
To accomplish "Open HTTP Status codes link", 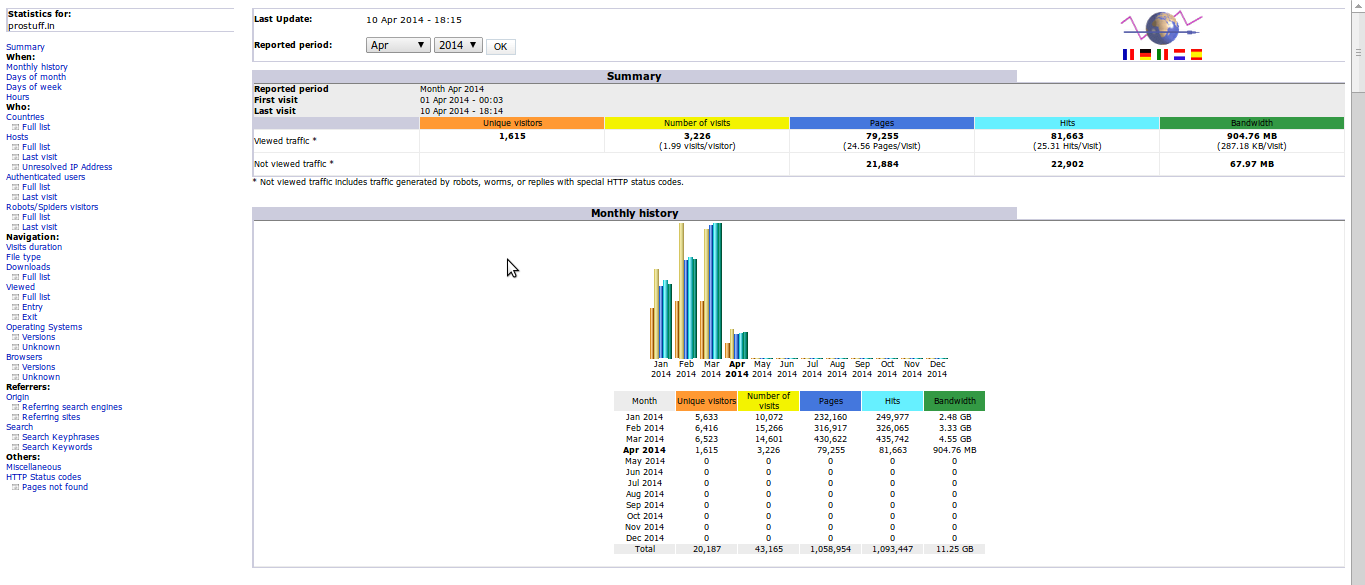I will point(44,477).
